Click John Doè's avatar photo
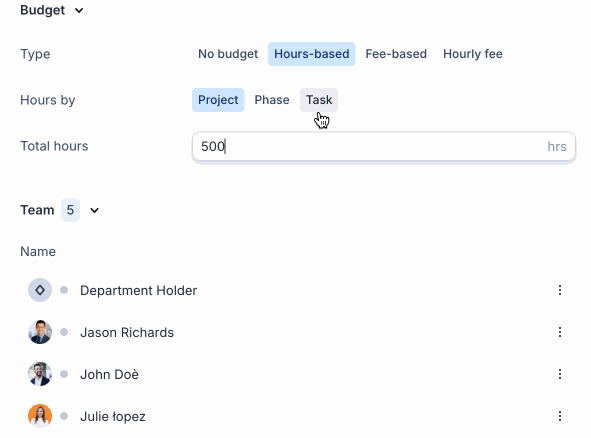 click(40, 374)
